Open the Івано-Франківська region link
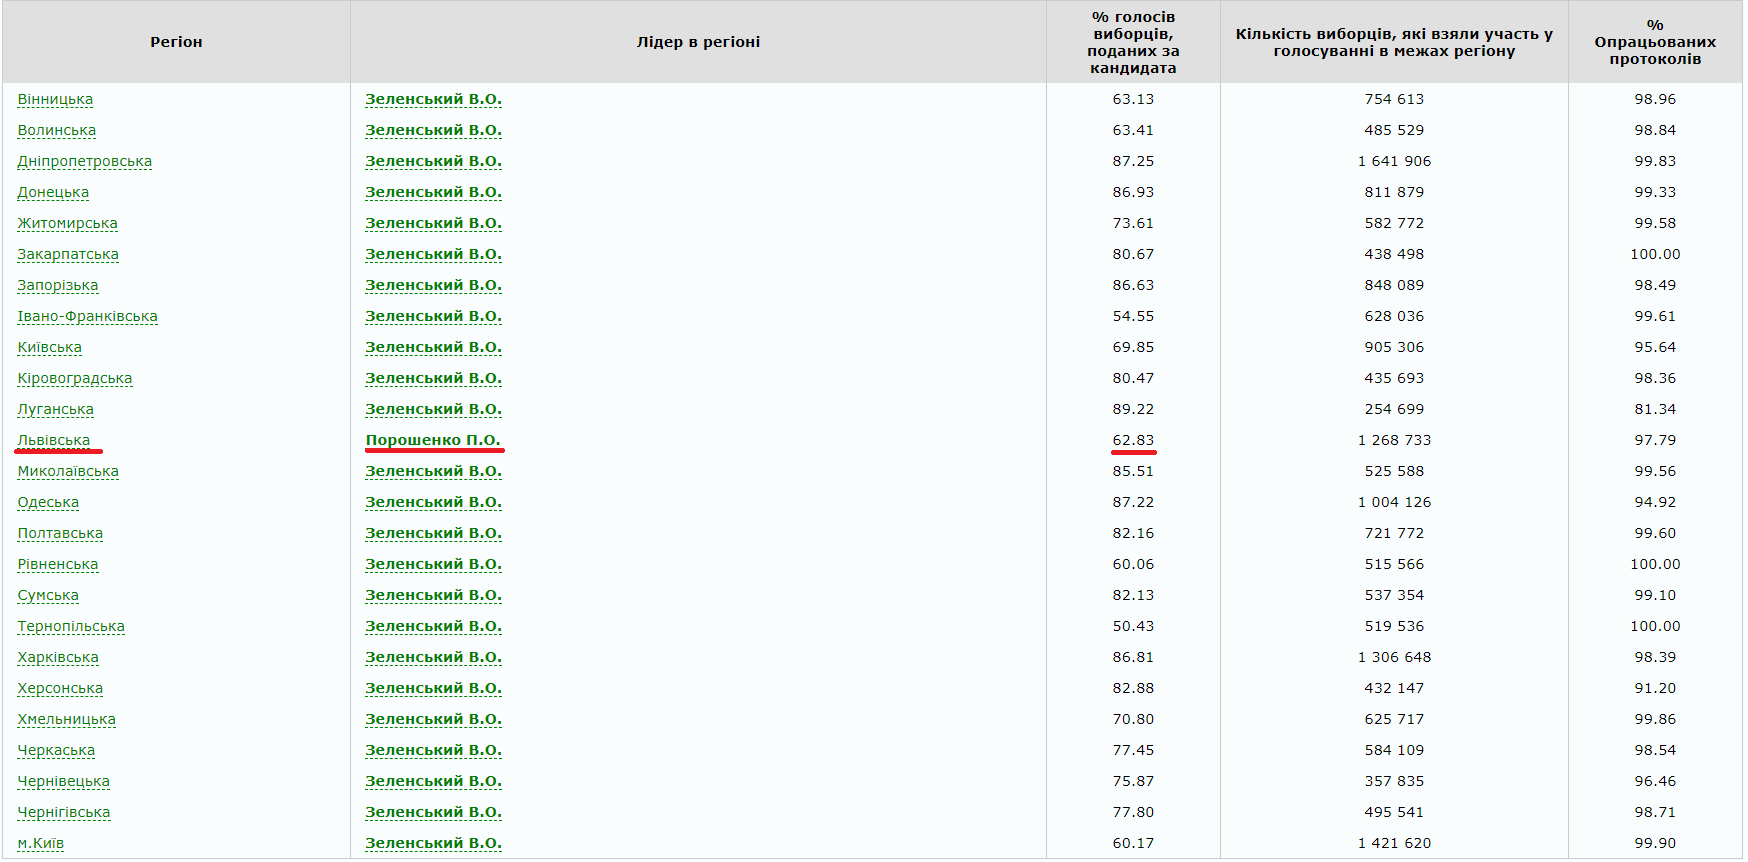 (x=88, y=316)
